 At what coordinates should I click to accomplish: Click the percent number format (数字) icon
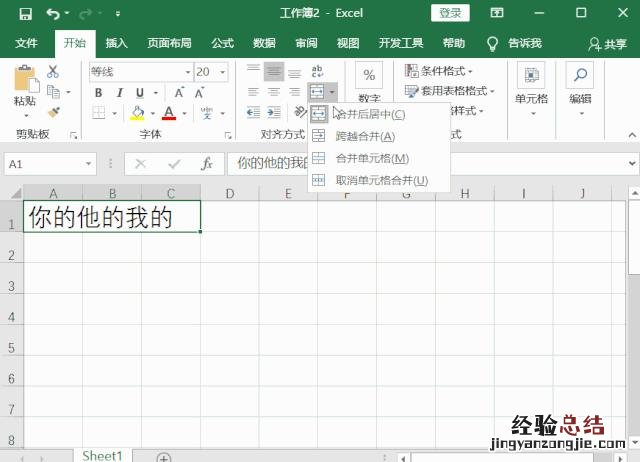(369, 77)
